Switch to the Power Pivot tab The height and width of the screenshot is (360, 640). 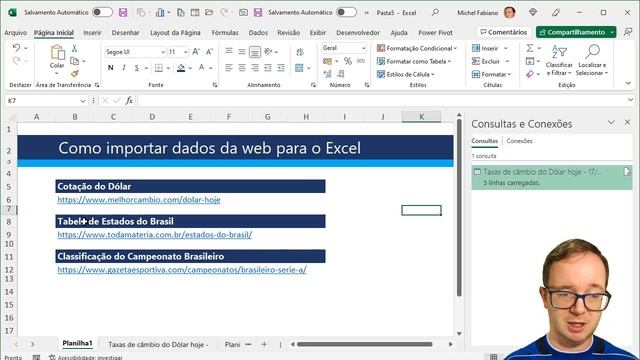436,32
